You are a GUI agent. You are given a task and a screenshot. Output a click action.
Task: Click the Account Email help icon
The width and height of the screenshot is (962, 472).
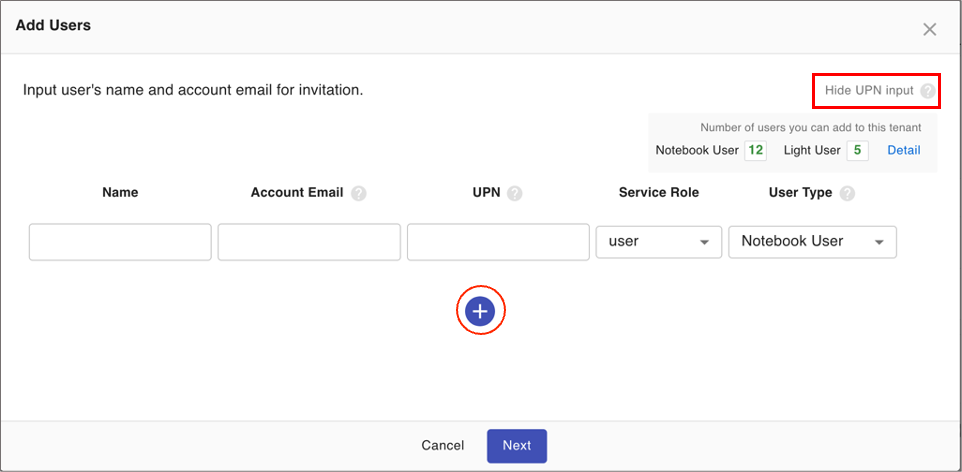pyautogui.click(x=359, y=194)
